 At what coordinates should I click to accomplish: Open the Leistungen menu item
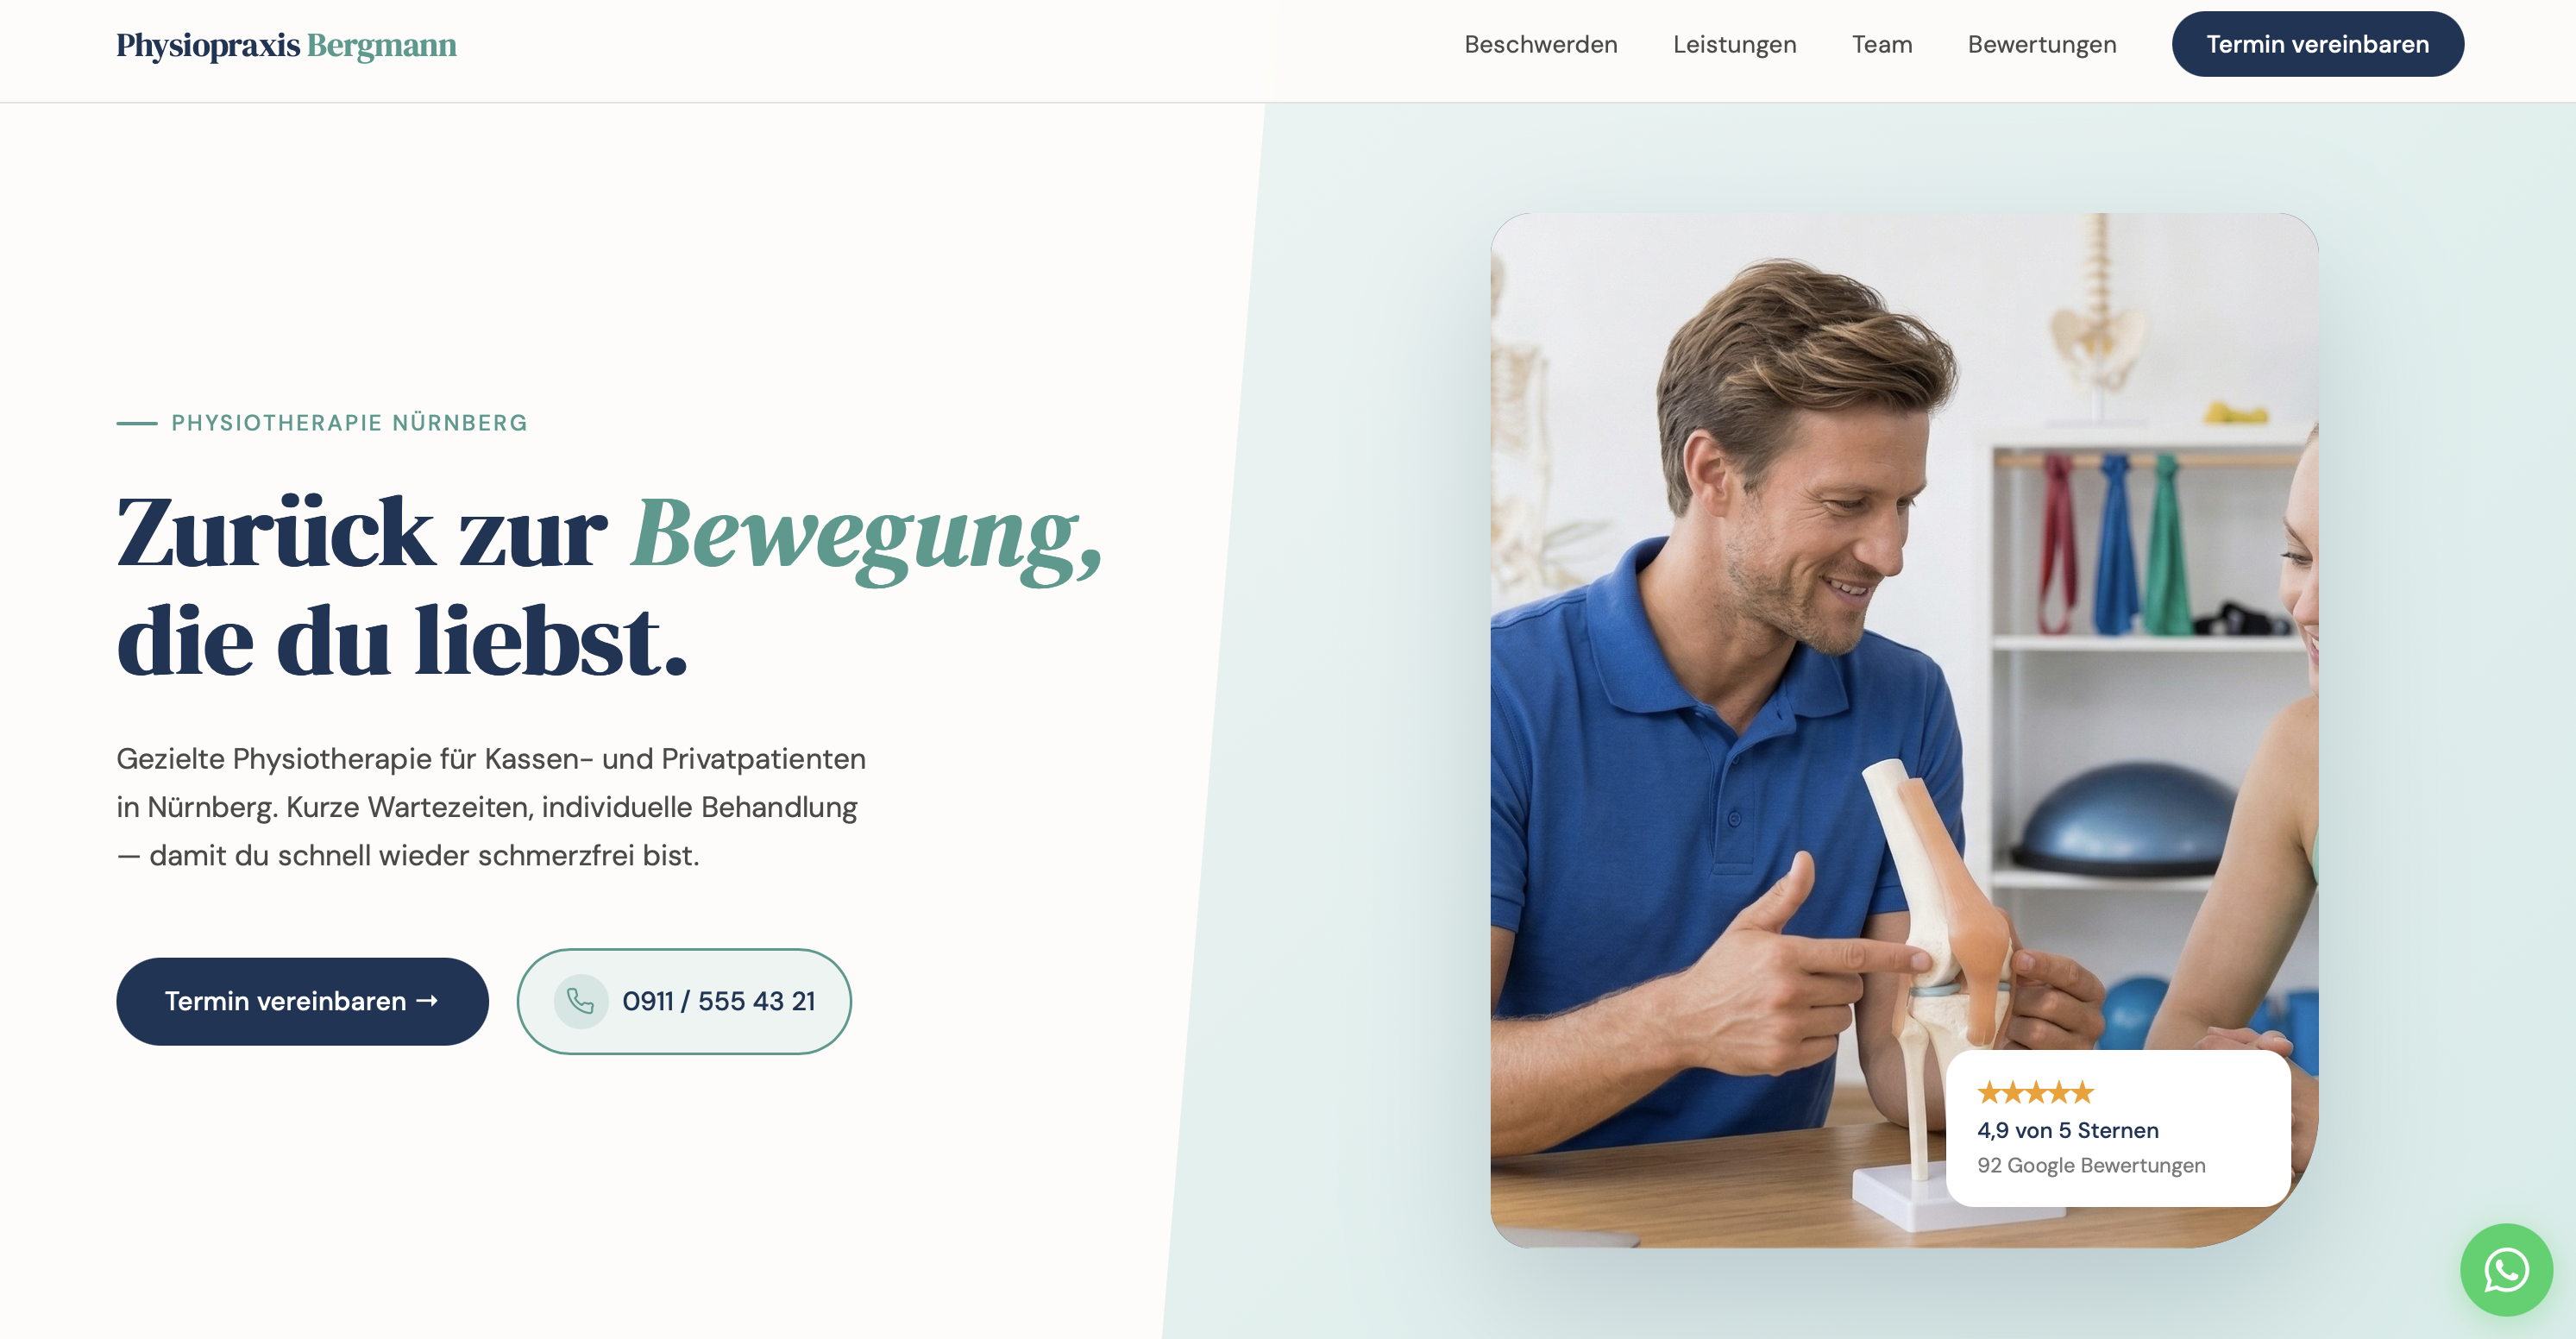[1734, 45]
